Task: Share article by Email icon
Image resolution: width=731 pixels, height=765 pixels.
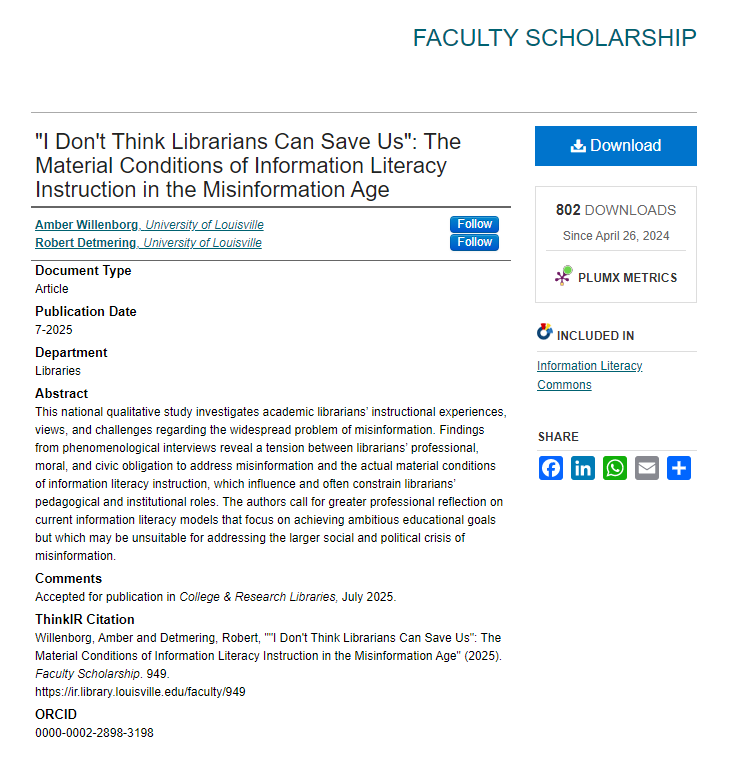Action: coord(647,468)
